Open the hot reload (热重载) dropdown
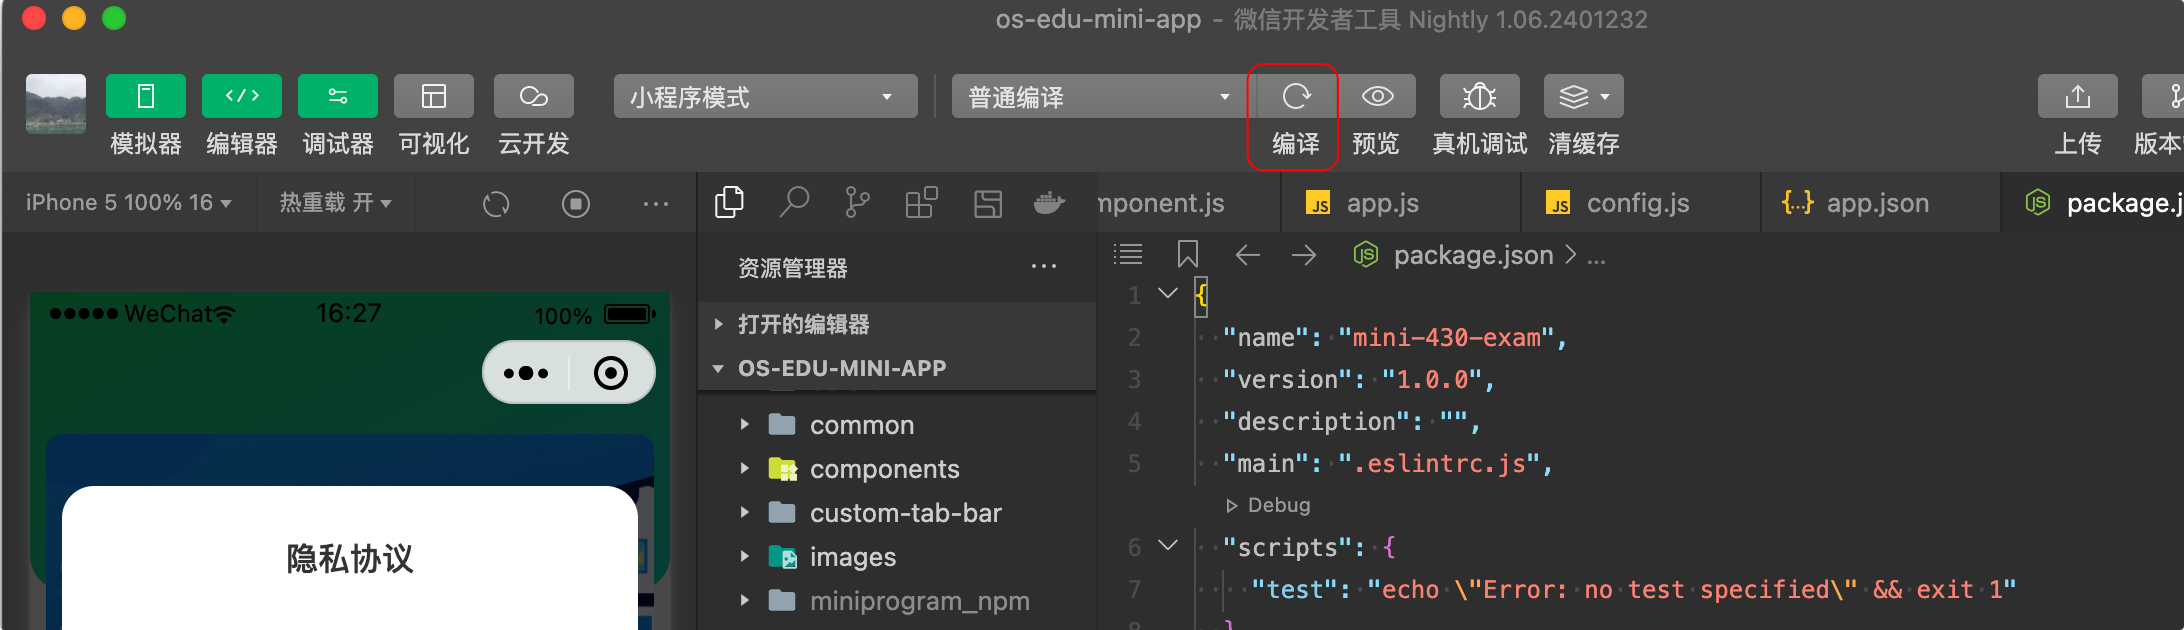This screenshot has width=2184, height=630. click(x=335, y=203)
